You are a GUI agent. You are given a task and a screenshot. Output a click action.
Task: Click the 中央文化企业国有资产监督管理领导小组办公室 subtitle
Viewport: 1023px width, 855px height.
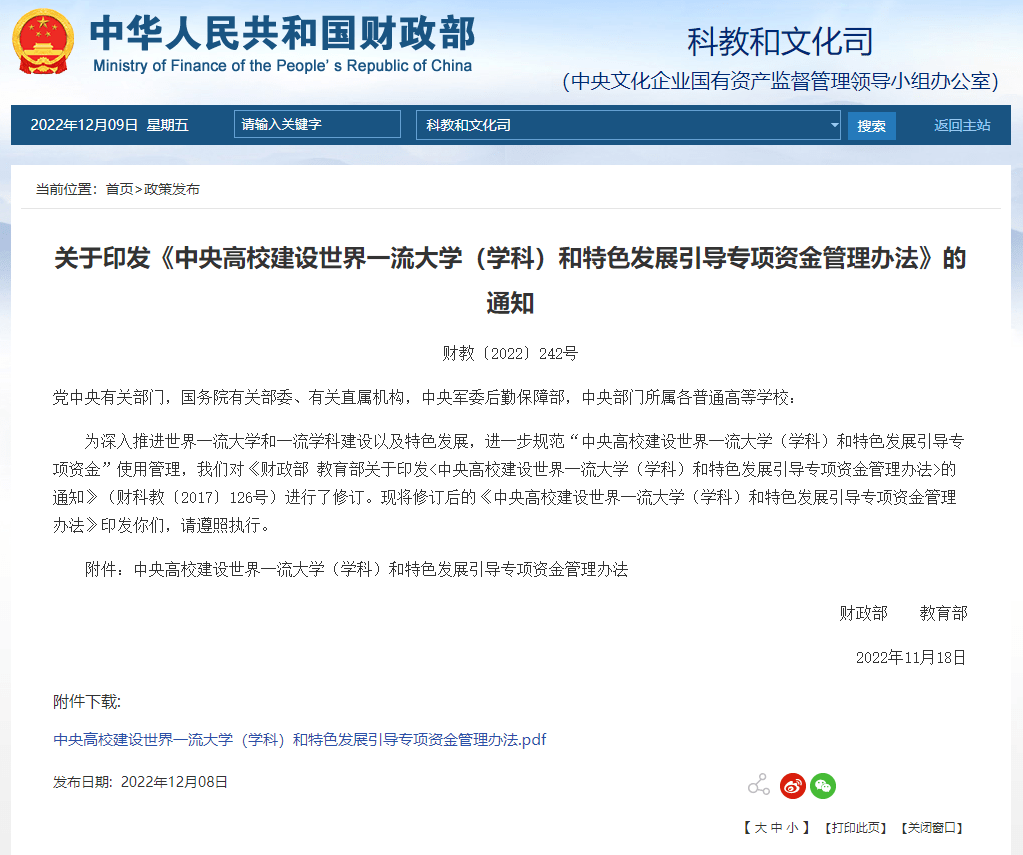(x=780, y=81)
